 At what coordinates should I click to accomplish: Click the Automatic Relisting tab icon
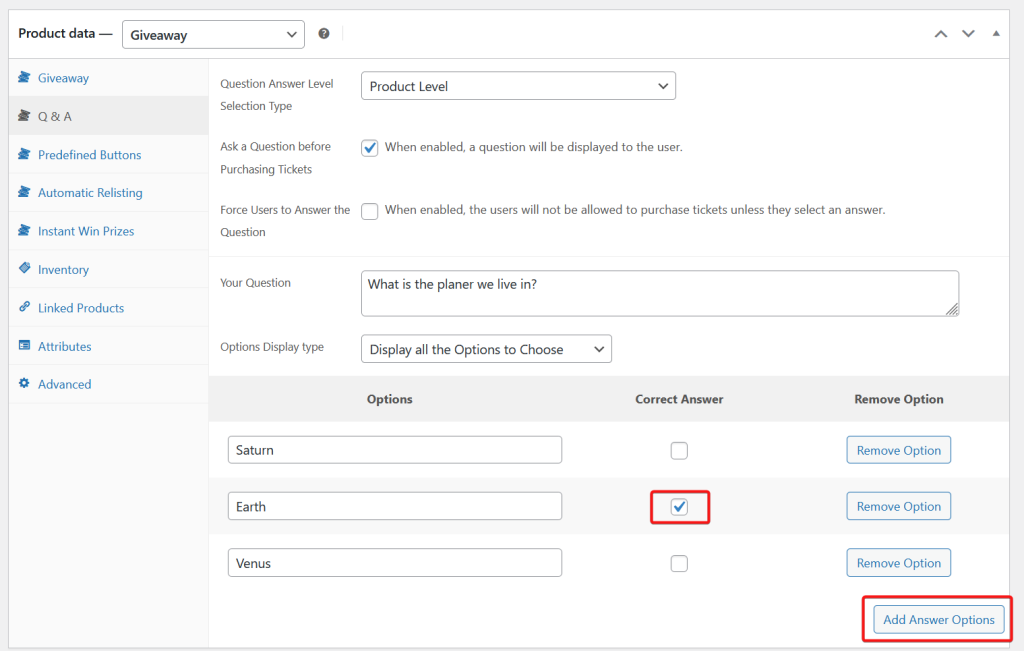click(25, 193)
